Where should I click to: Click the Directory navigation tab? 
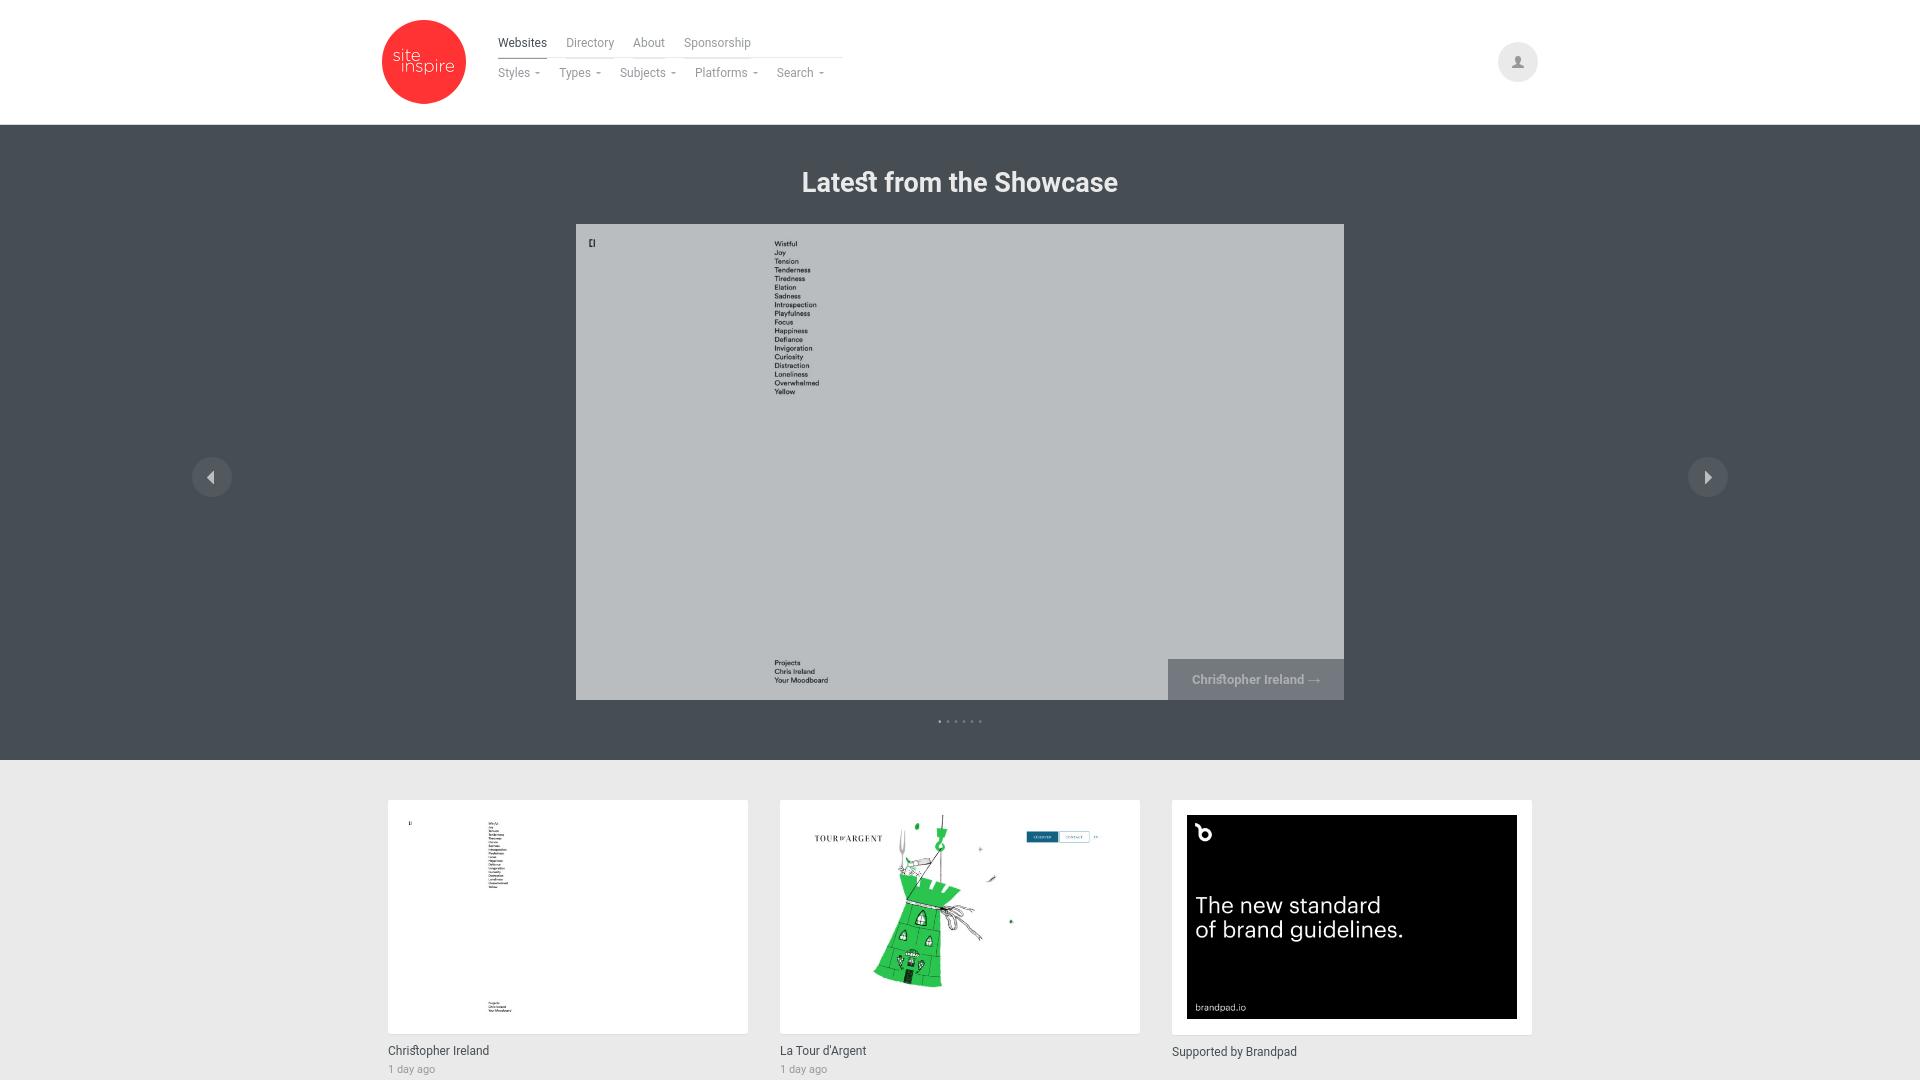(x=589, y=42)
